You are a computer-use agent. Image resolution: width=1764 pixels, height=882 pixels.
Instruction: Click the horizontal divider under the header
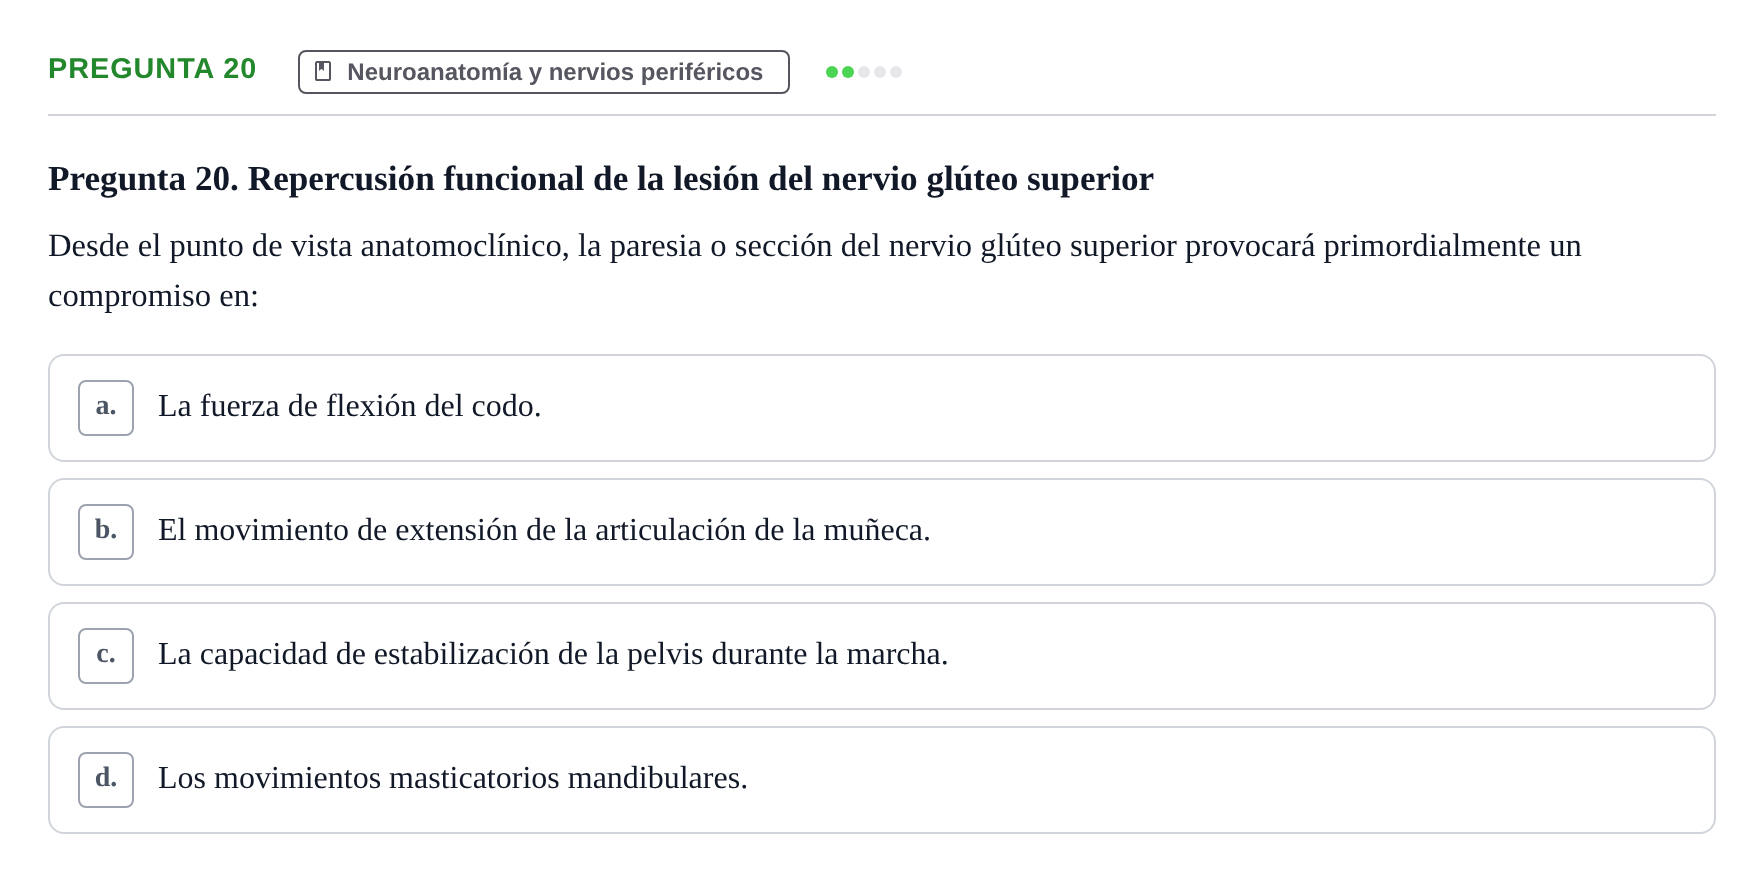click(882, 115)
